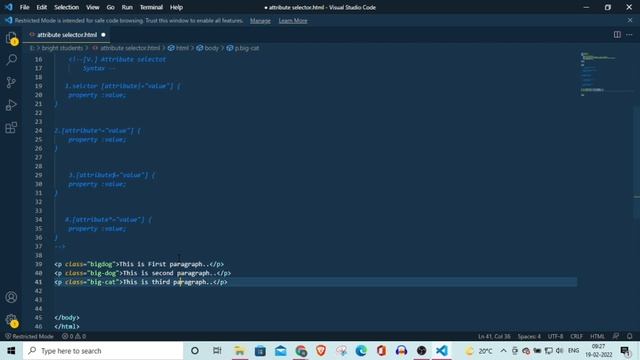
Task: Click the attribute selector.html breadcrumb
Action: 130,48
